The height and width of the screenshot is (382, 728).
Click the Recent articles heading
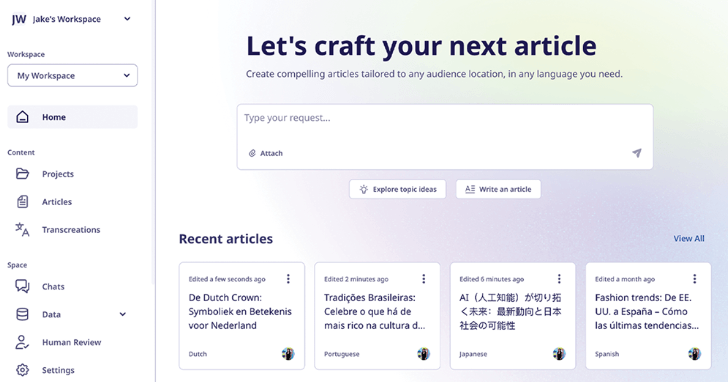click(226, 239)
